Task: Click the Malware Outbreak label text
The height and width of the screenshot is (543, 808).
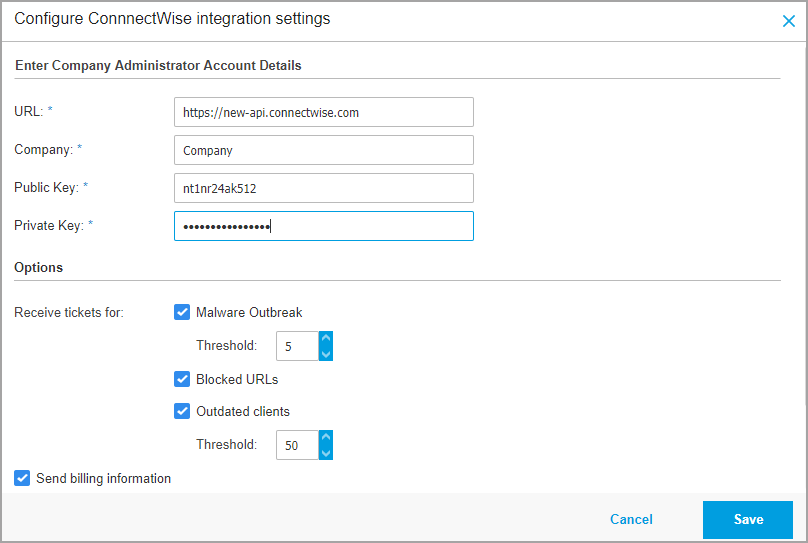Action: pyautogui.click(x=249, y=312)
